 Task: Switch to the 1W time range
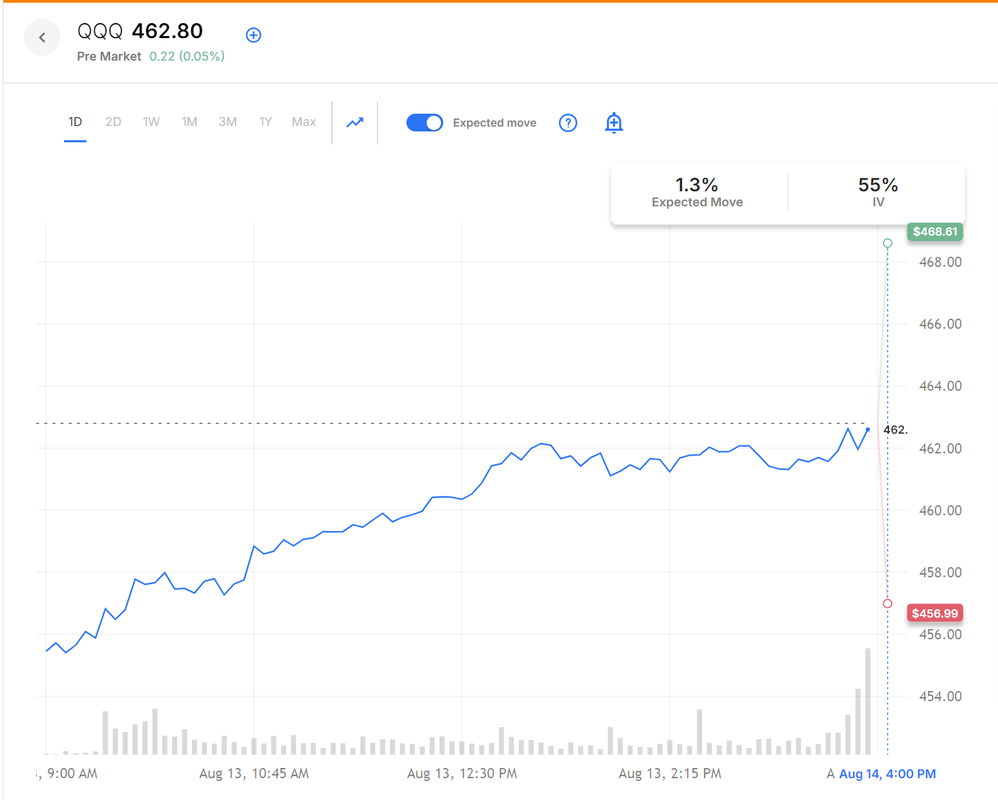pyautogui.click(x=151, y=122)
